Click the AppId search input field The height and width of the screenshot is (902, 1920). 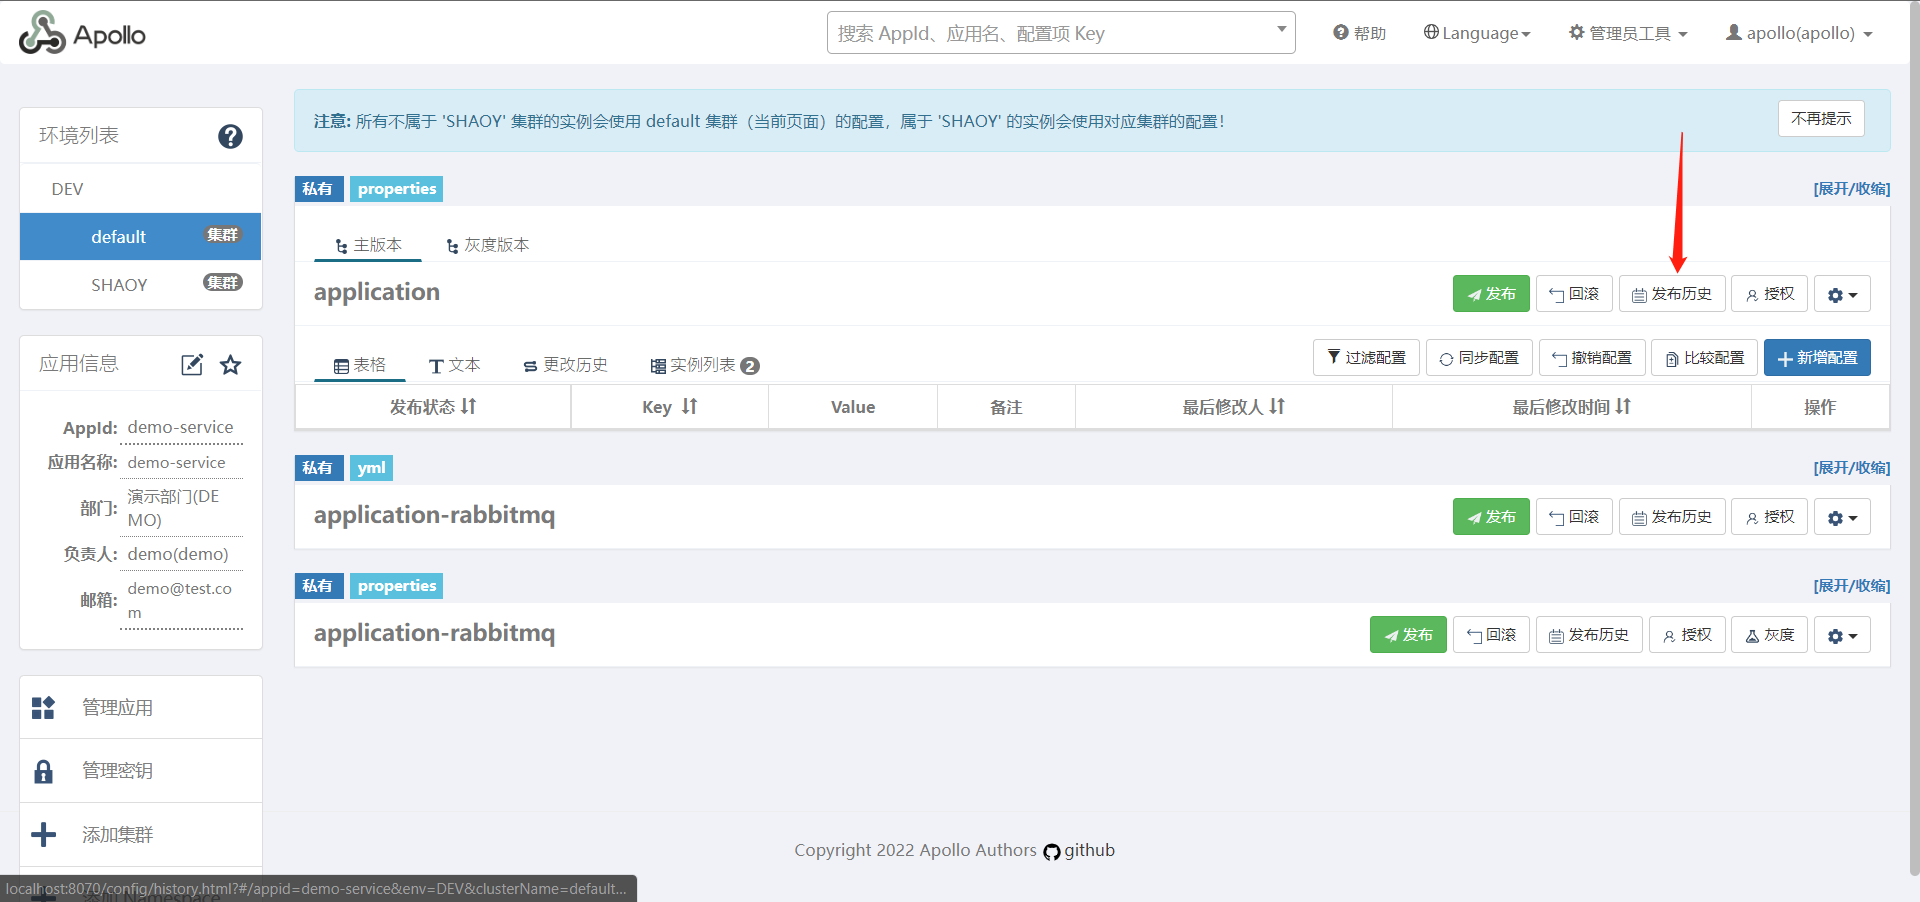tap(1050, 33)
